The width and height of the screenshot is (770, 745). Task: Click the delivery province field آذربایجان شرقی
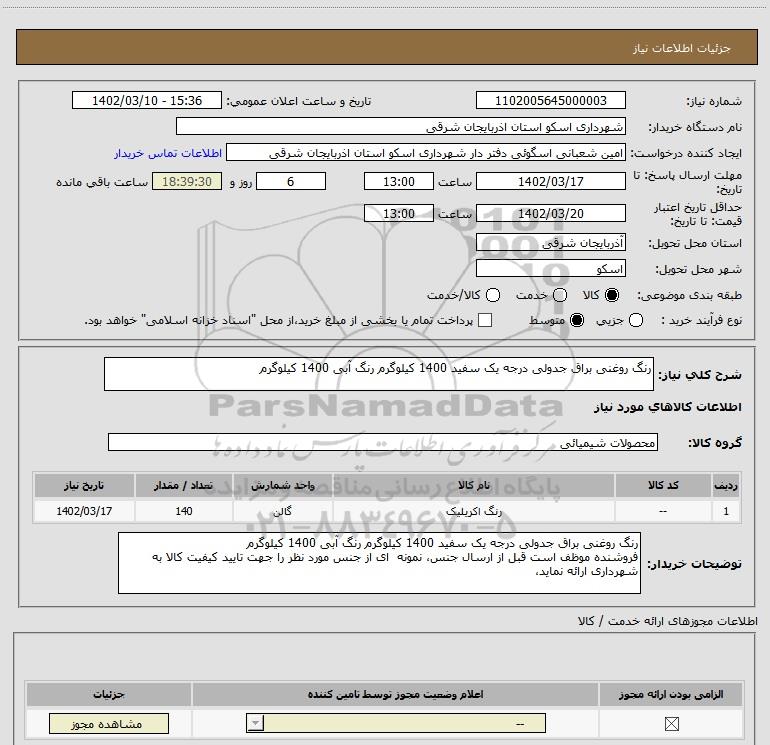pyautogui.click(x=550, y=243)
